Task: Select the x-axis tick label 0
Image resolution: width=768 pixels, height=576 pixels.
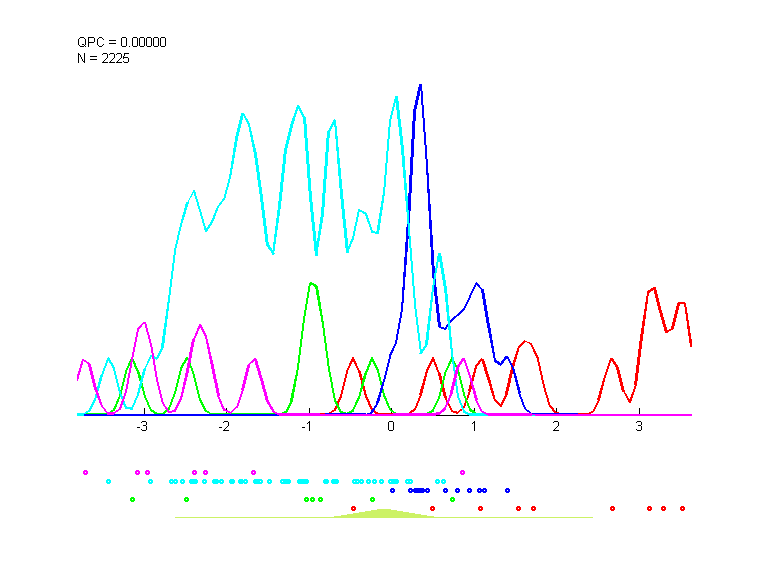Action: tap(391, 426)
